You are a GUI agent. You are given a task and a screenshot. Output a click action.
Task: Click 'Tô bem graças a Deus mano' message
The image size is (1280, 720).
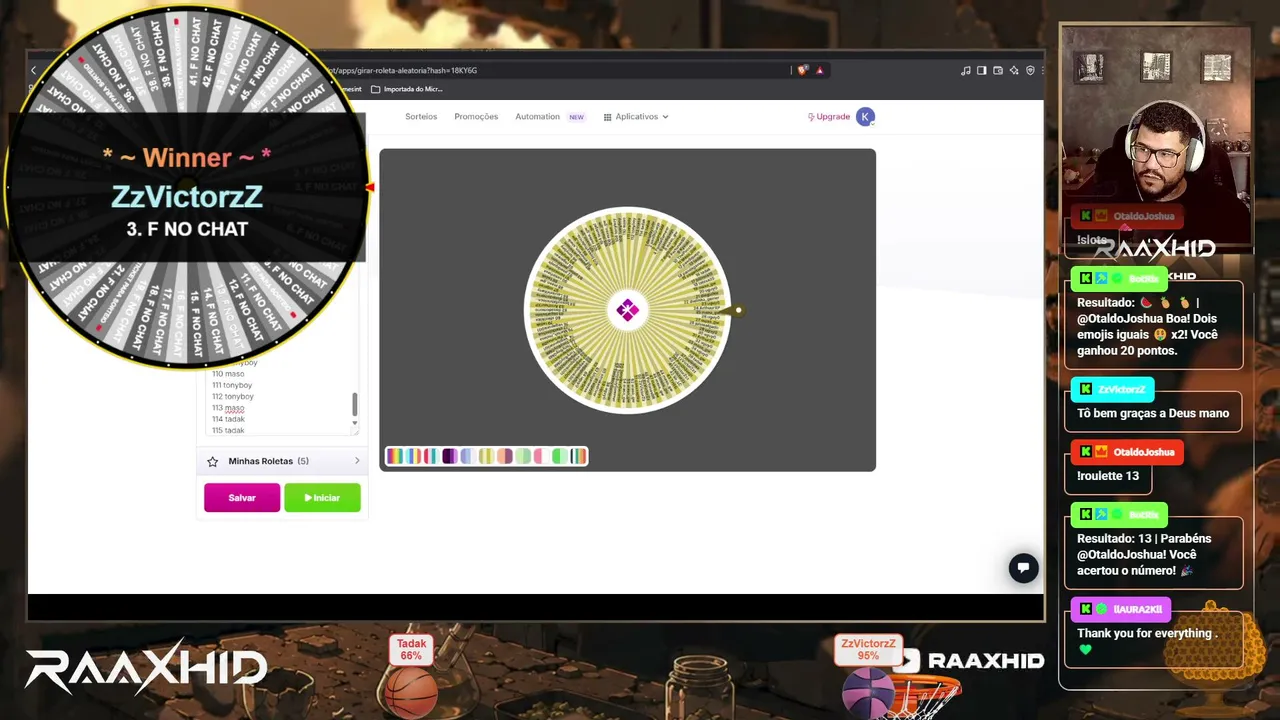point(1153,413)
